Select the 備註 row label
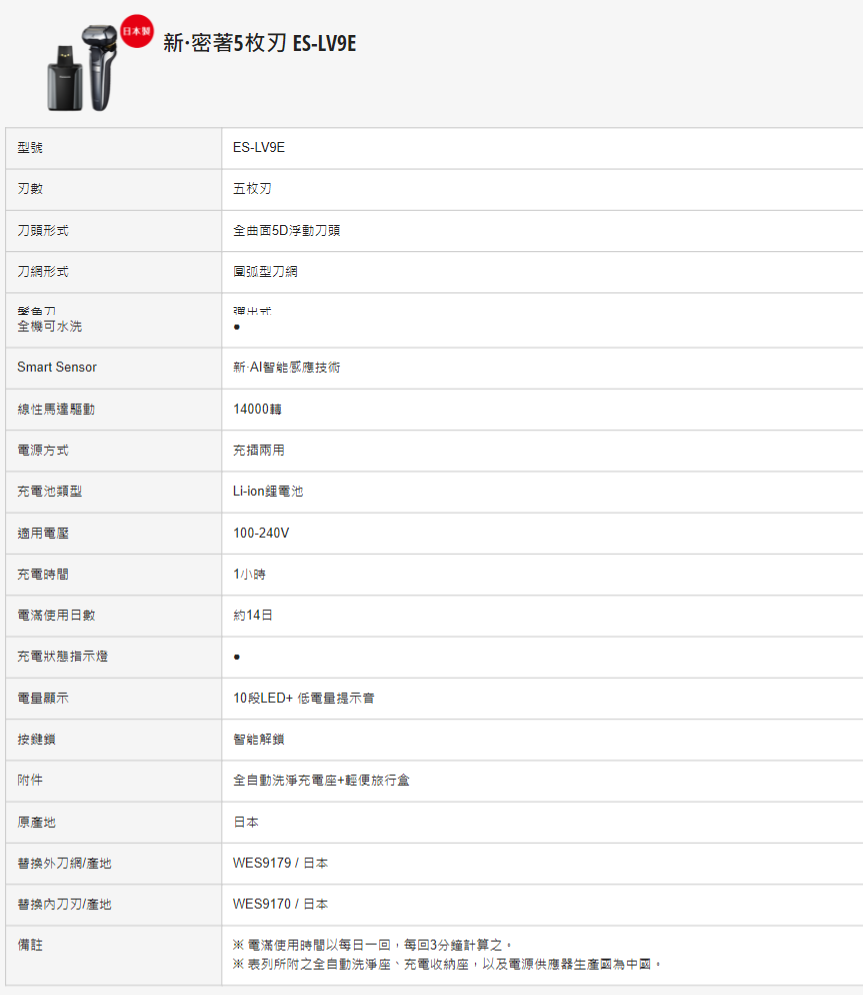This screenshot has width=863, height=995. [30, 945]
